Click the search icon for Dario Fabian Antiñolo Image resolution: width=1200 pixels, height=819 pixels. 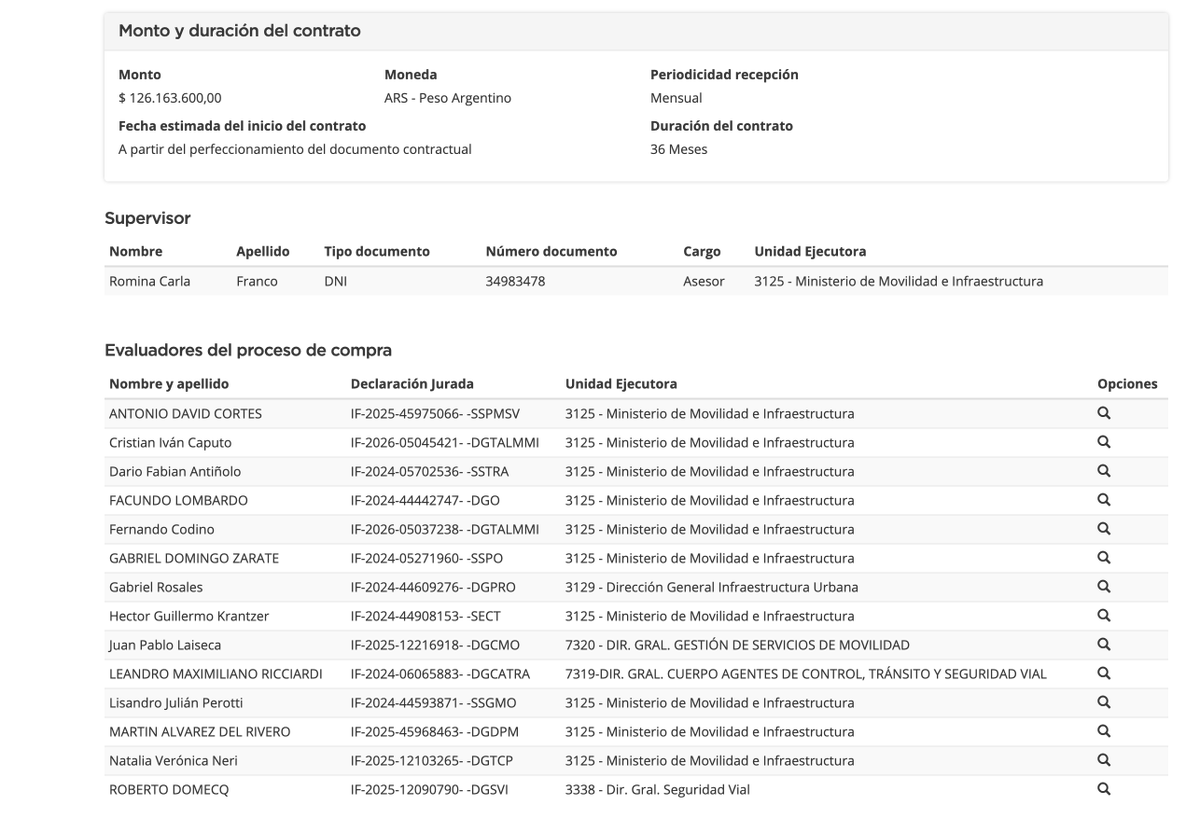(1104, 471)
